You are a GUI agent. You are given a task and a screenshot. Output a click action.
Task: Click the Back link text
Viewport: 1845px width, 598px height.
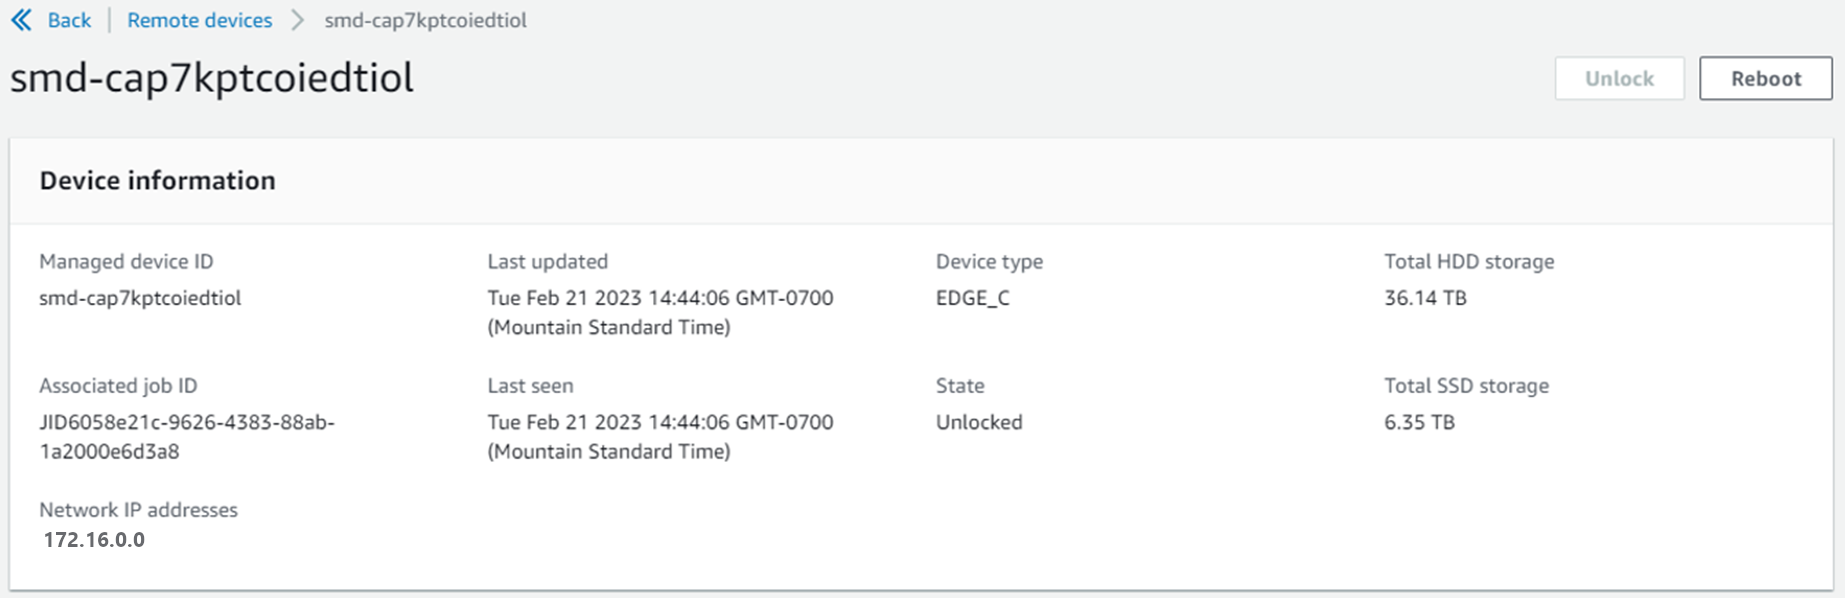pos(69,20)
